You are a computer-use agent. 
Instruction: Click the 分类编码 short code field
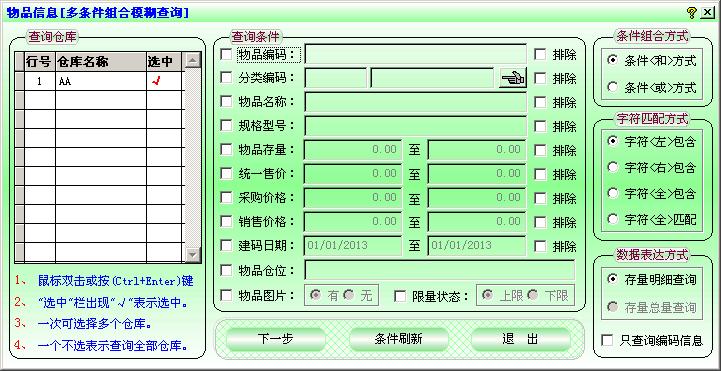pos(336,78)
